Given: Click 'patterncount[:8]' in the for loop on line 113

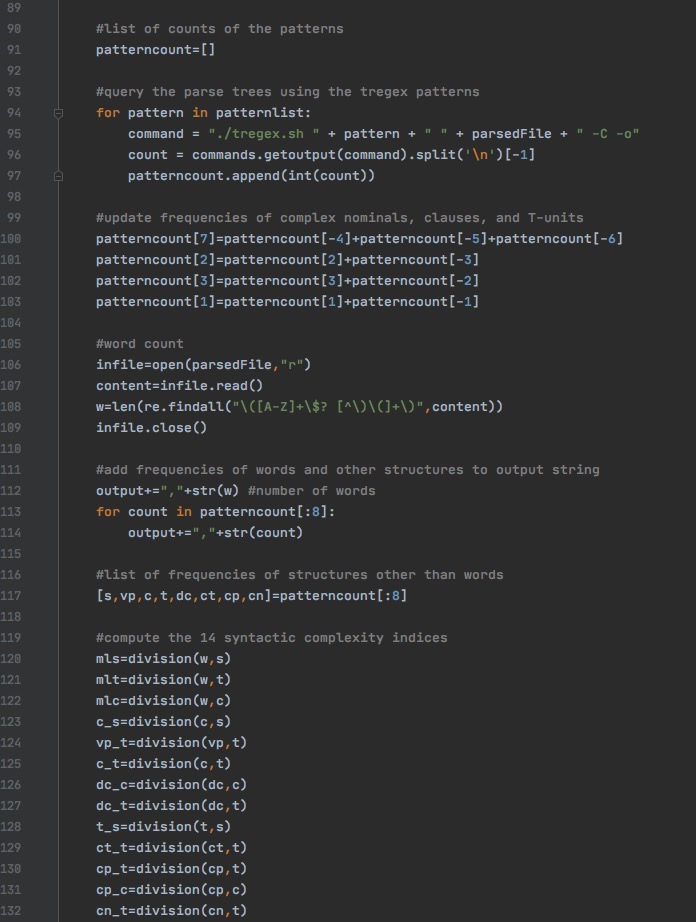Looking at the screenshot, I should pos(263,512).
